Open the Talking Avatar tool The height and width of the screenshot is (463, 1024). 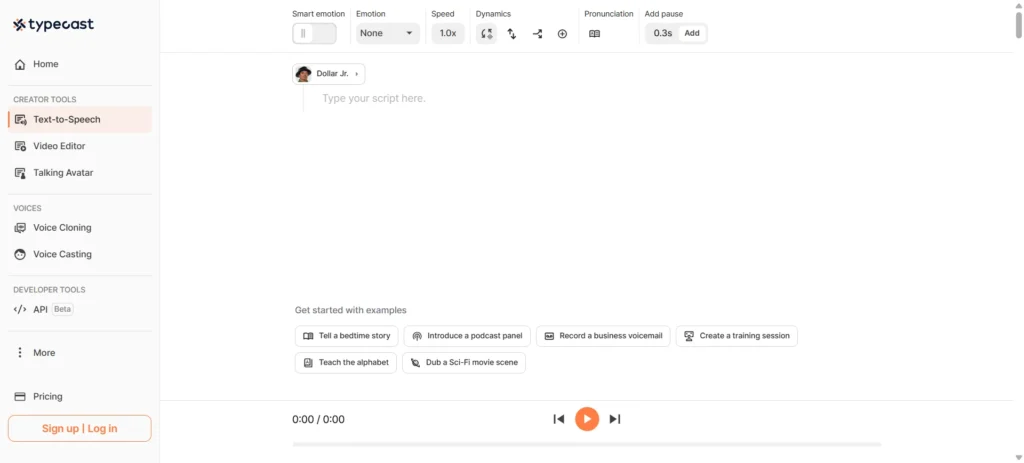pyautogui.click(x=80, y=173)
